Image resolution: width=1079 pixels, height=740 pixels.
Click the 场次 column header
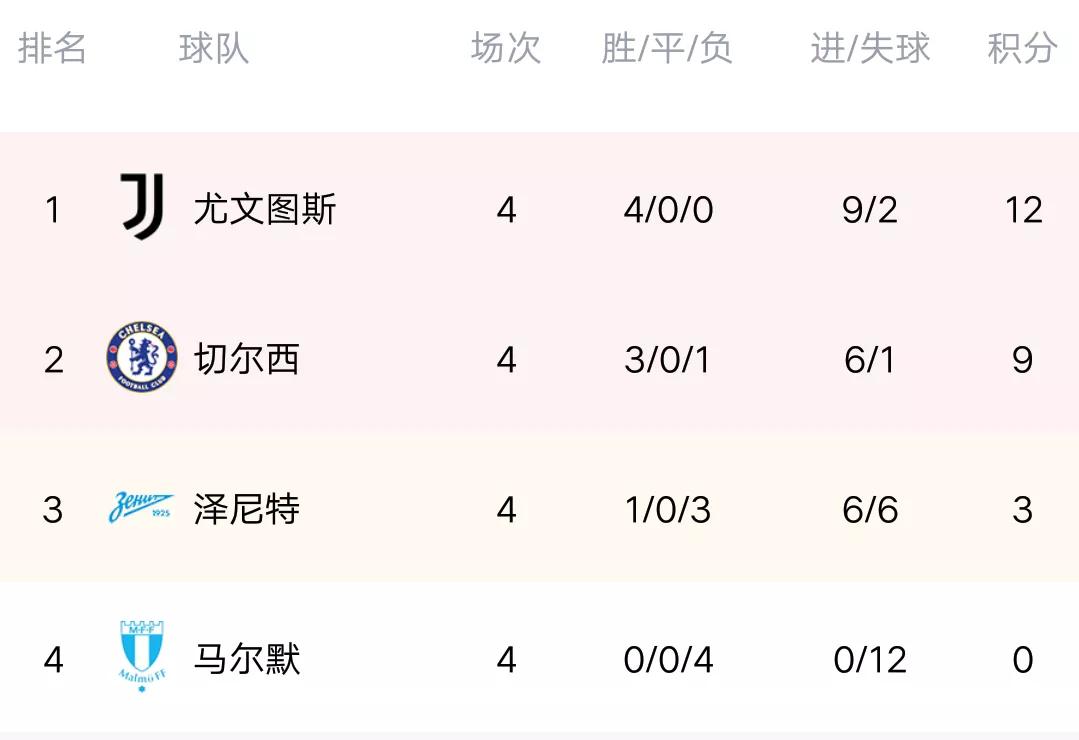tap(506, 48)
